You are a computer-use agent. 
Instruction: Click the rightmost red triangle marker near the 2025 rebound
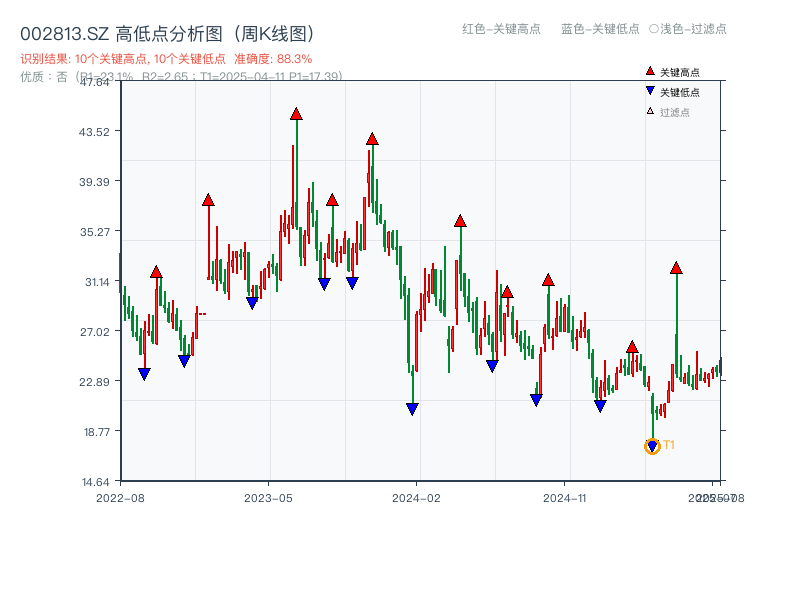click(677, 267)
